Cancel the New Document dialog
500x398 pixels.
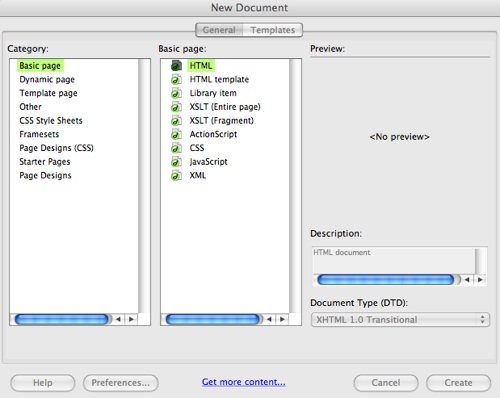(x=386, y=383)
